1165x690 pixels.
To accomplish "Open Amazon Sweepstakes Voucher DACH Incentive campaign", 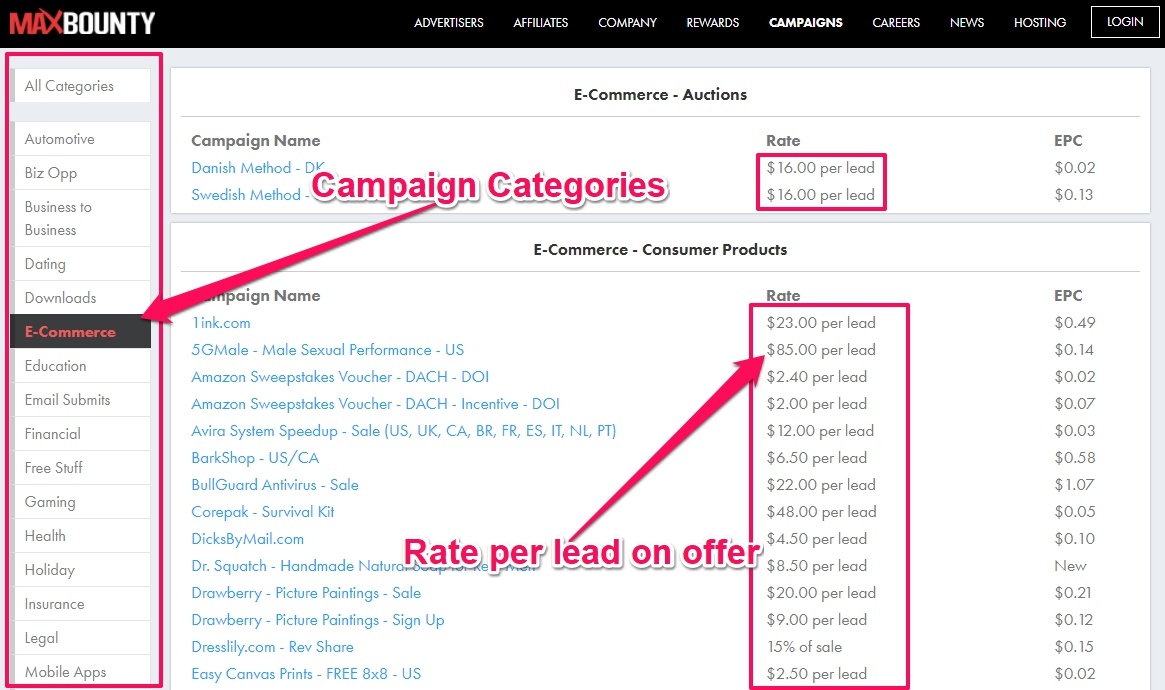I will [375, 404].
